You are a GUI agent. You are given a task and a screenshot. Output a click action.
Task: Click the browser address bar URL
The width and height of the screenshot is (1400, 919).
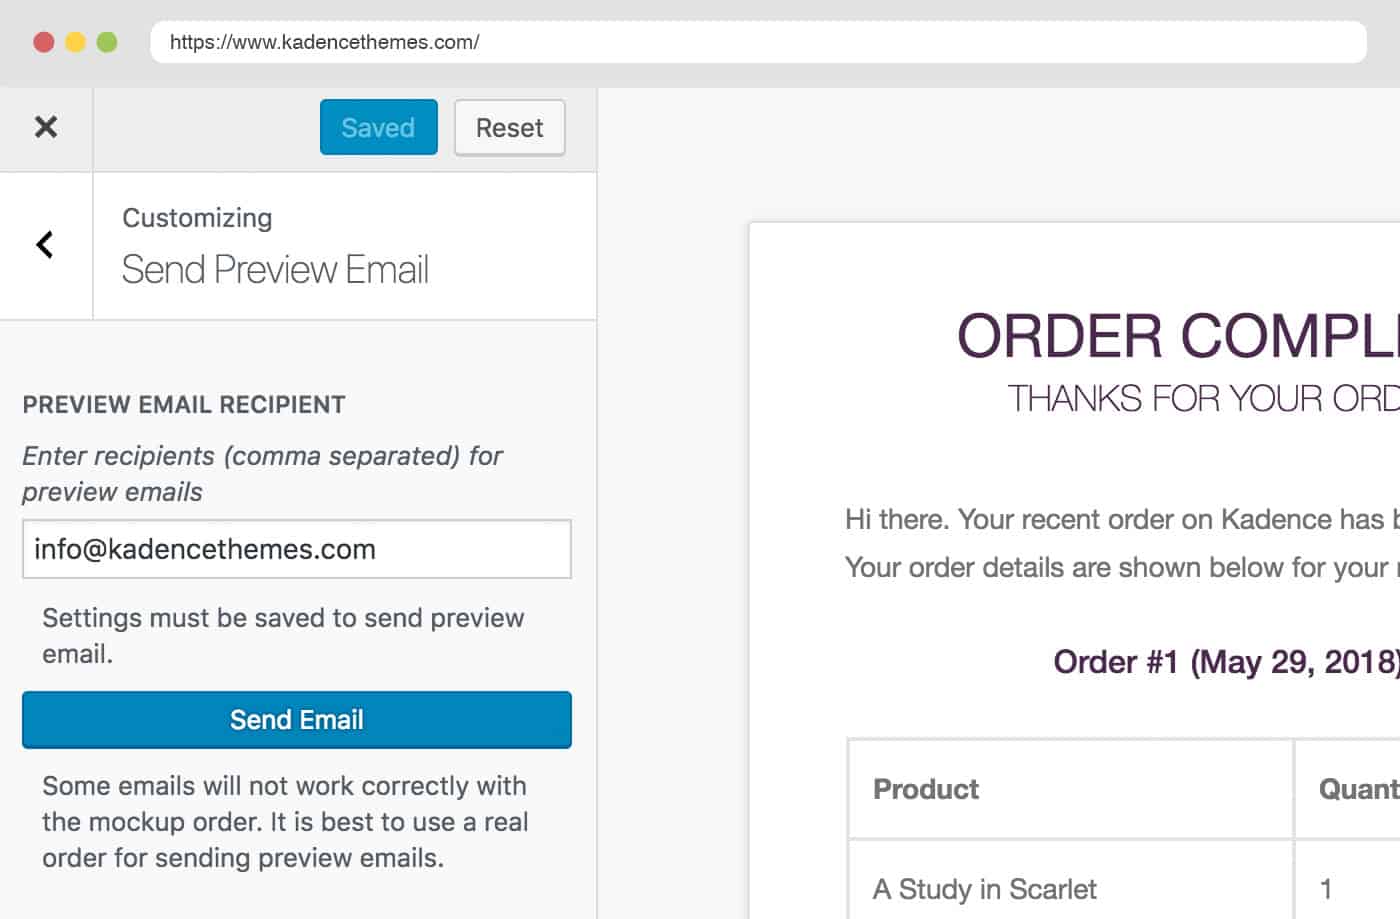[324, 42]
